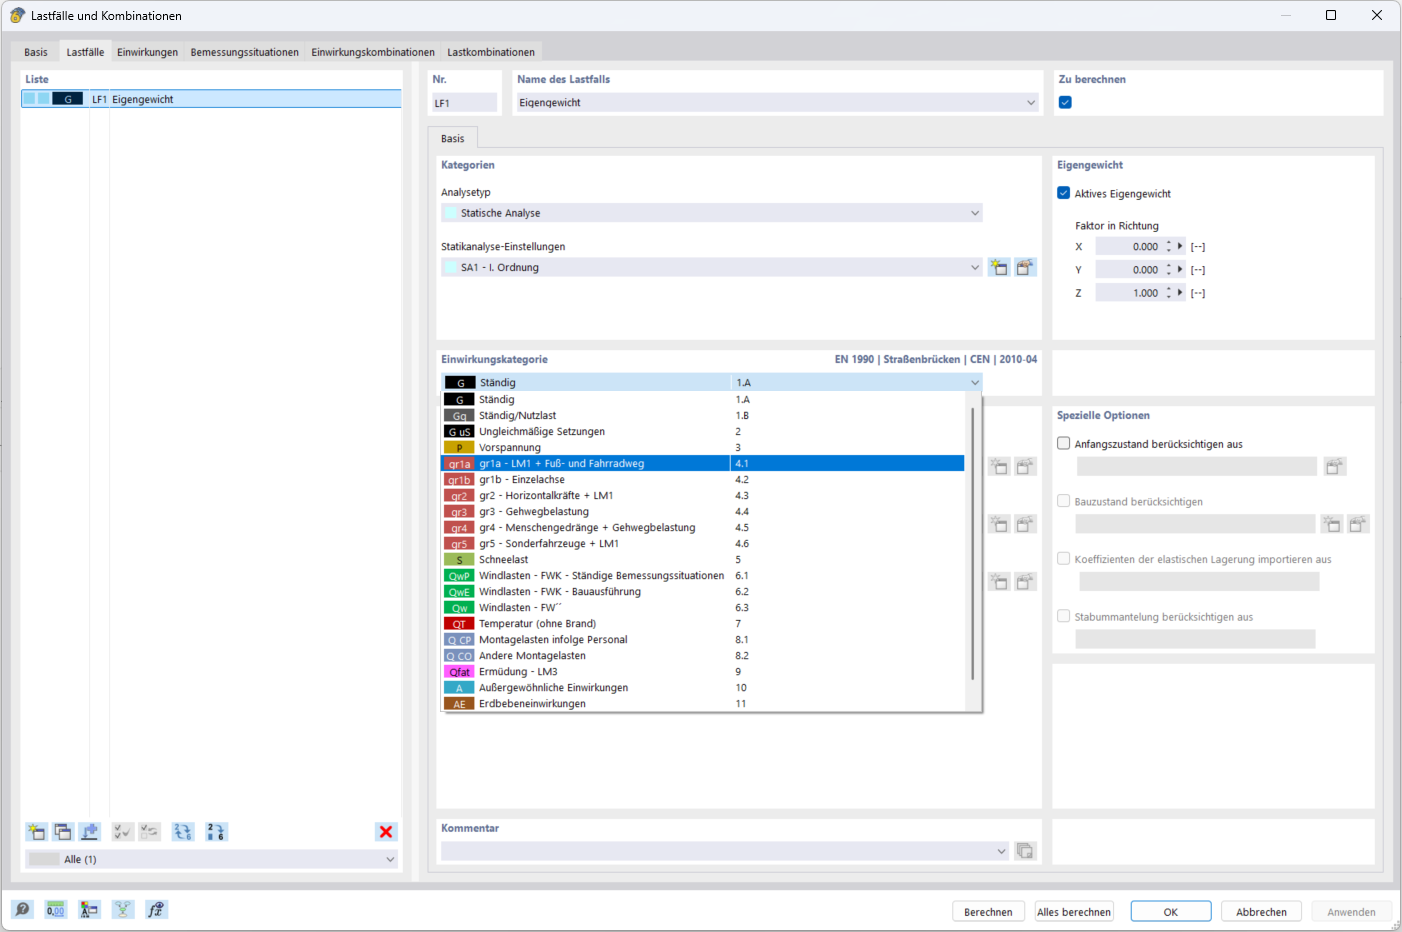Click the Nr. field showing LF1
The image size is (1402, 932).
tap(464, 102)
